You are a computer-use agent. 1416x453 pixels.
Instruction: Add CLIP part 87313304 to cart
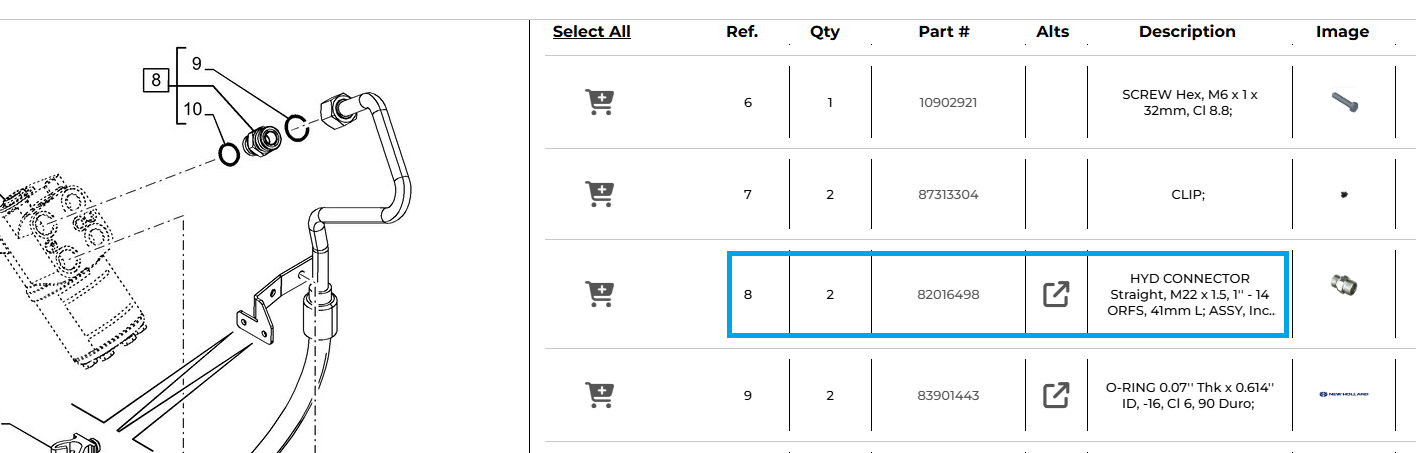599,194
